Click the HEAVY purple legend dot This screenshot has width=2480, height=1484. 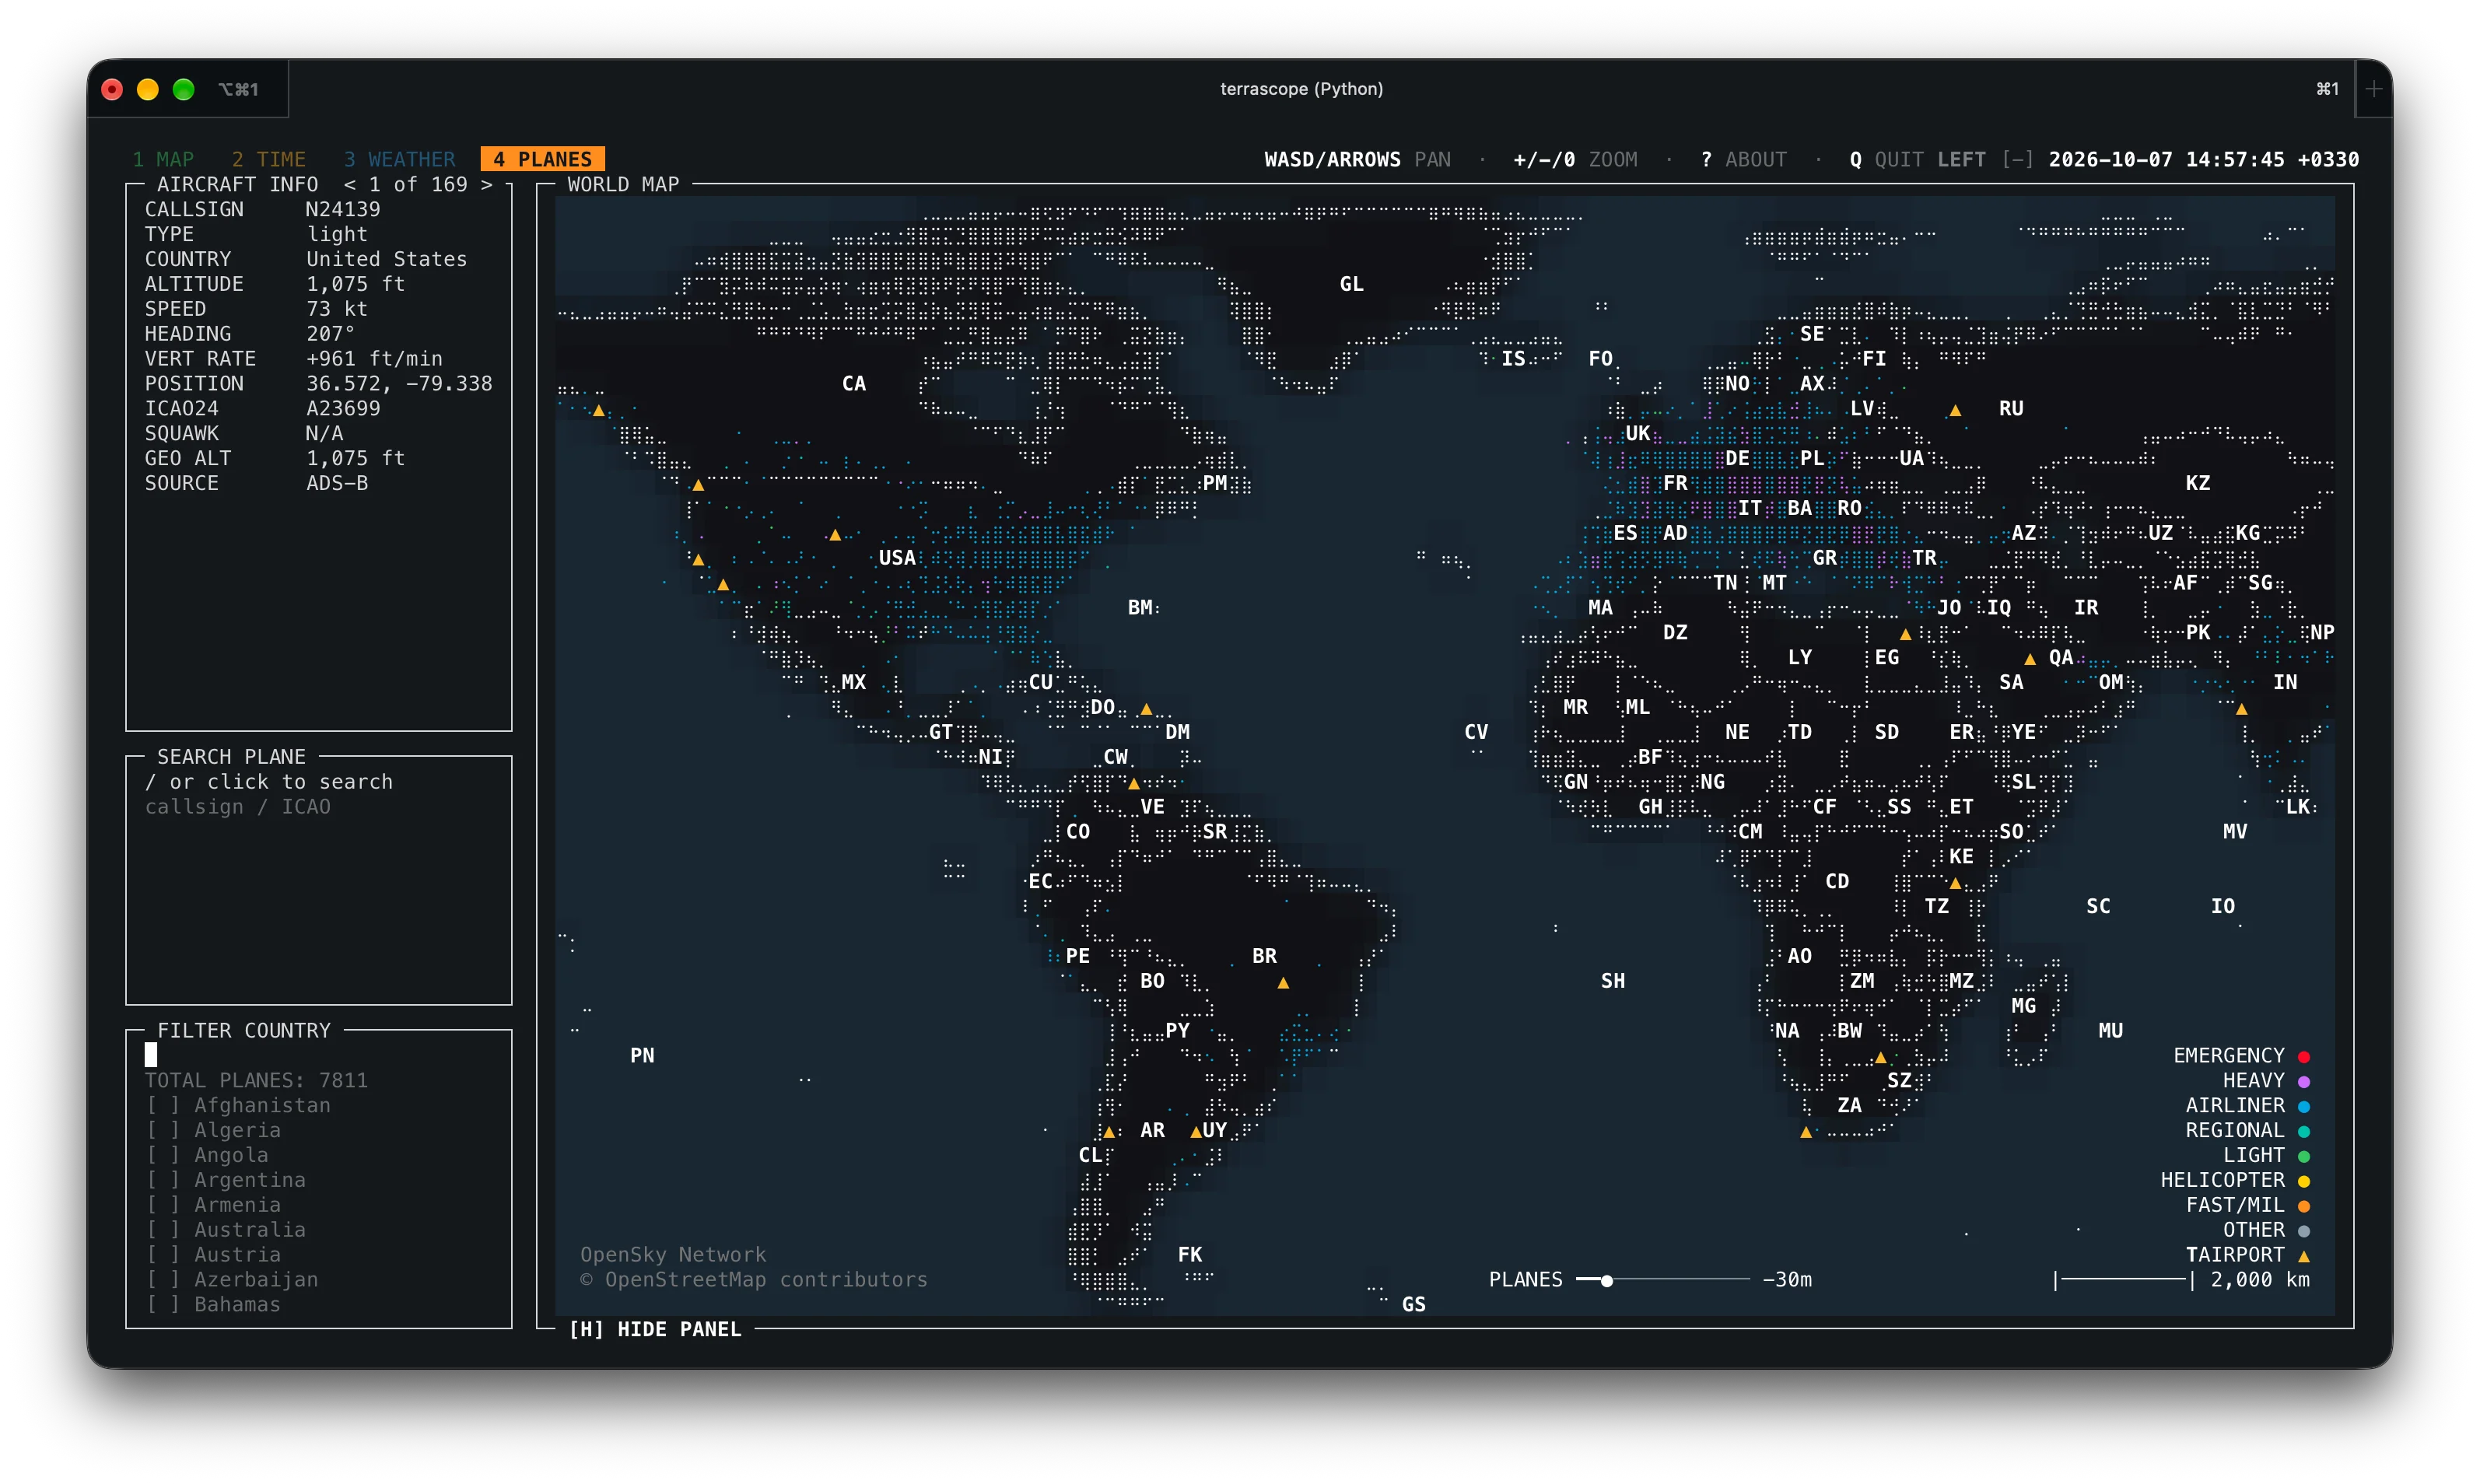[2304, 1081]
